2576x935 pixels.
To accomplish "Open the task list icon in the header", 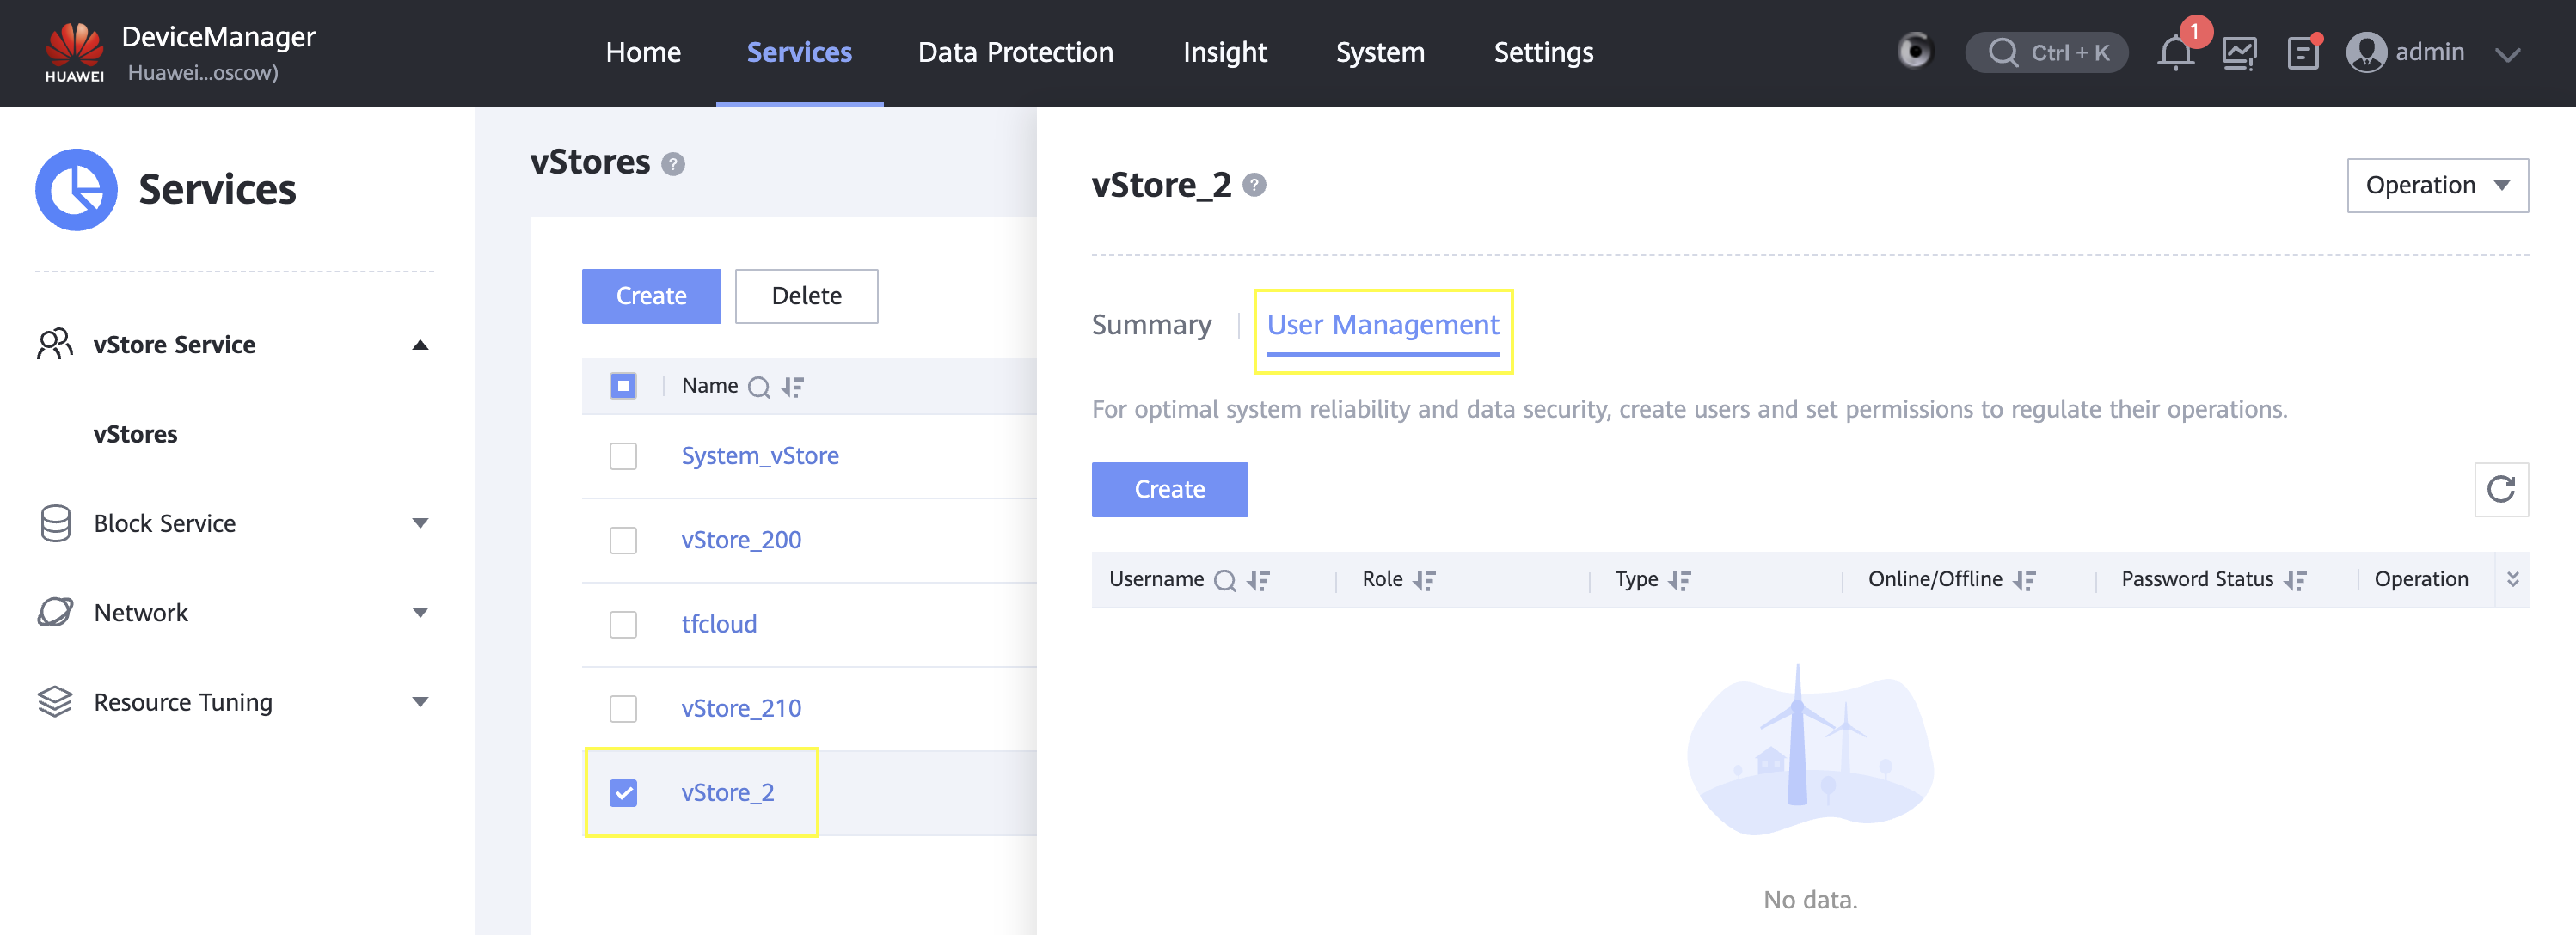I will (x=2302, y=52).
